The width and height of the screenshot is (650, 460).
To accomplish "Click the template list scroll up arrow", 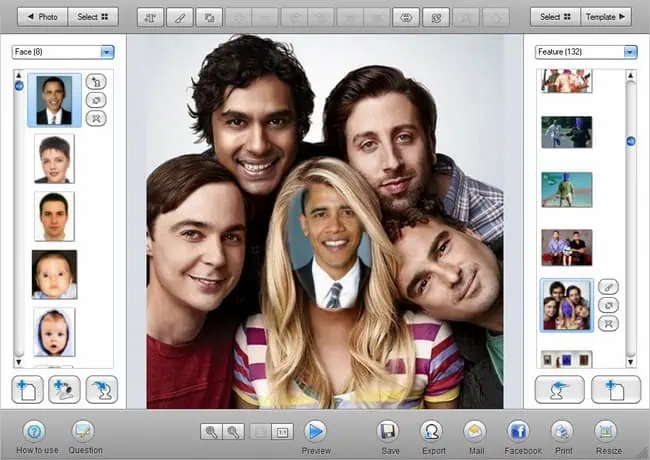I will pos(631,75).
